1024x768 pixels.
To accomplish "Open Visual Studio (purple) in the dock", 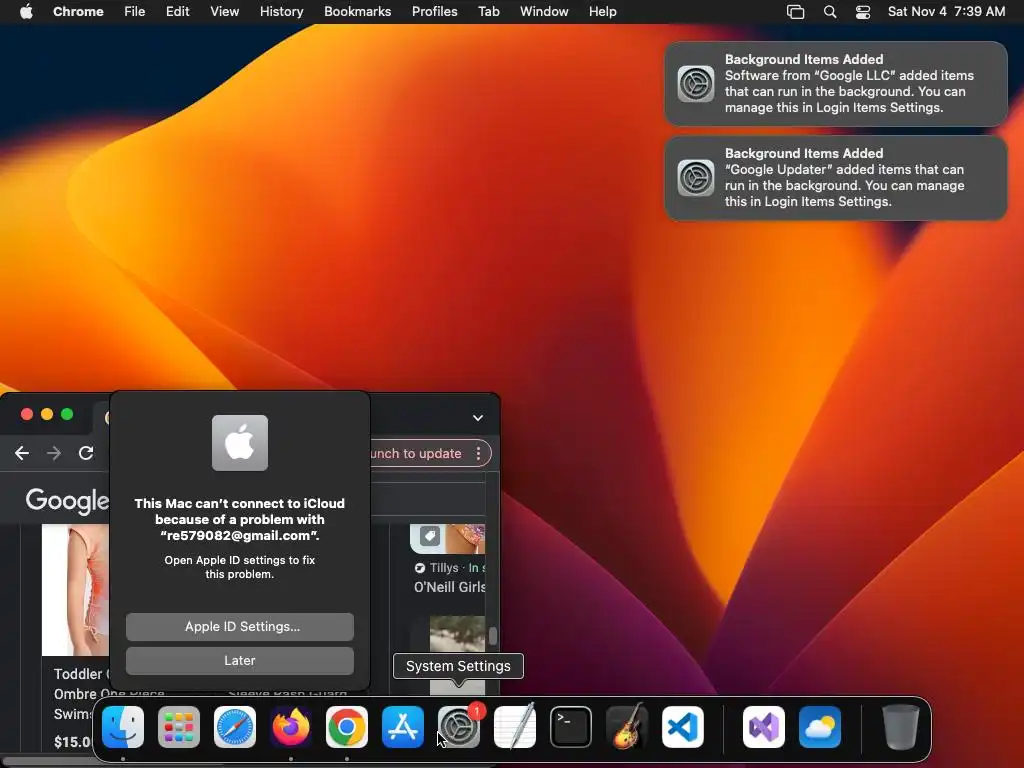I will pyautogui.click(x=764, y=727).
